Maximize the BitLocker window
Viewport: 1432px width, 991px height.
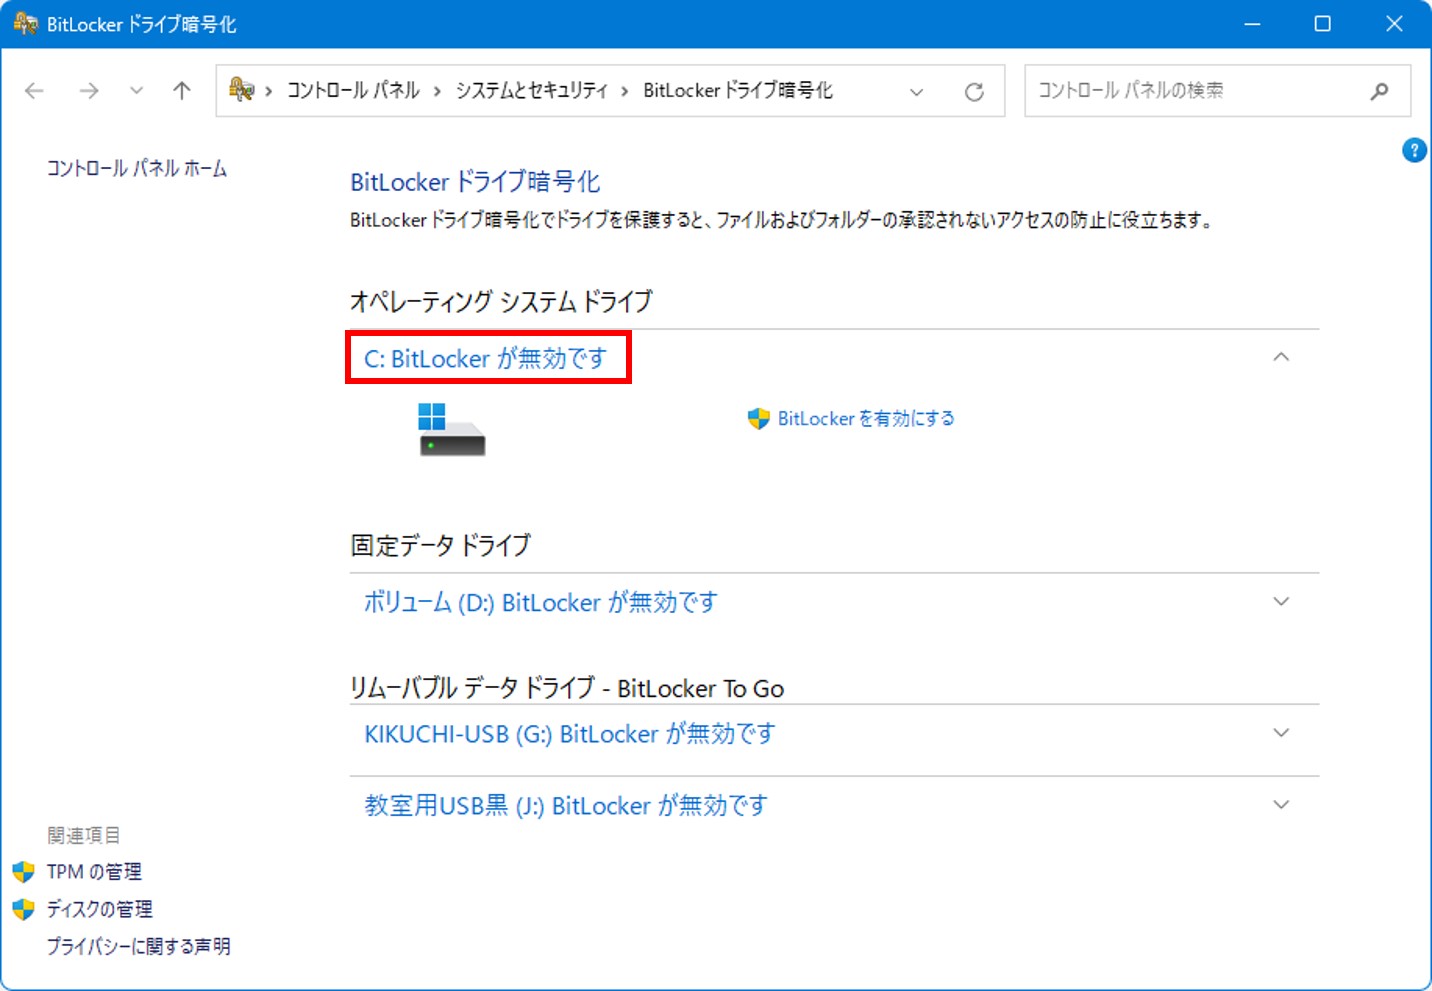point(1322,24)
